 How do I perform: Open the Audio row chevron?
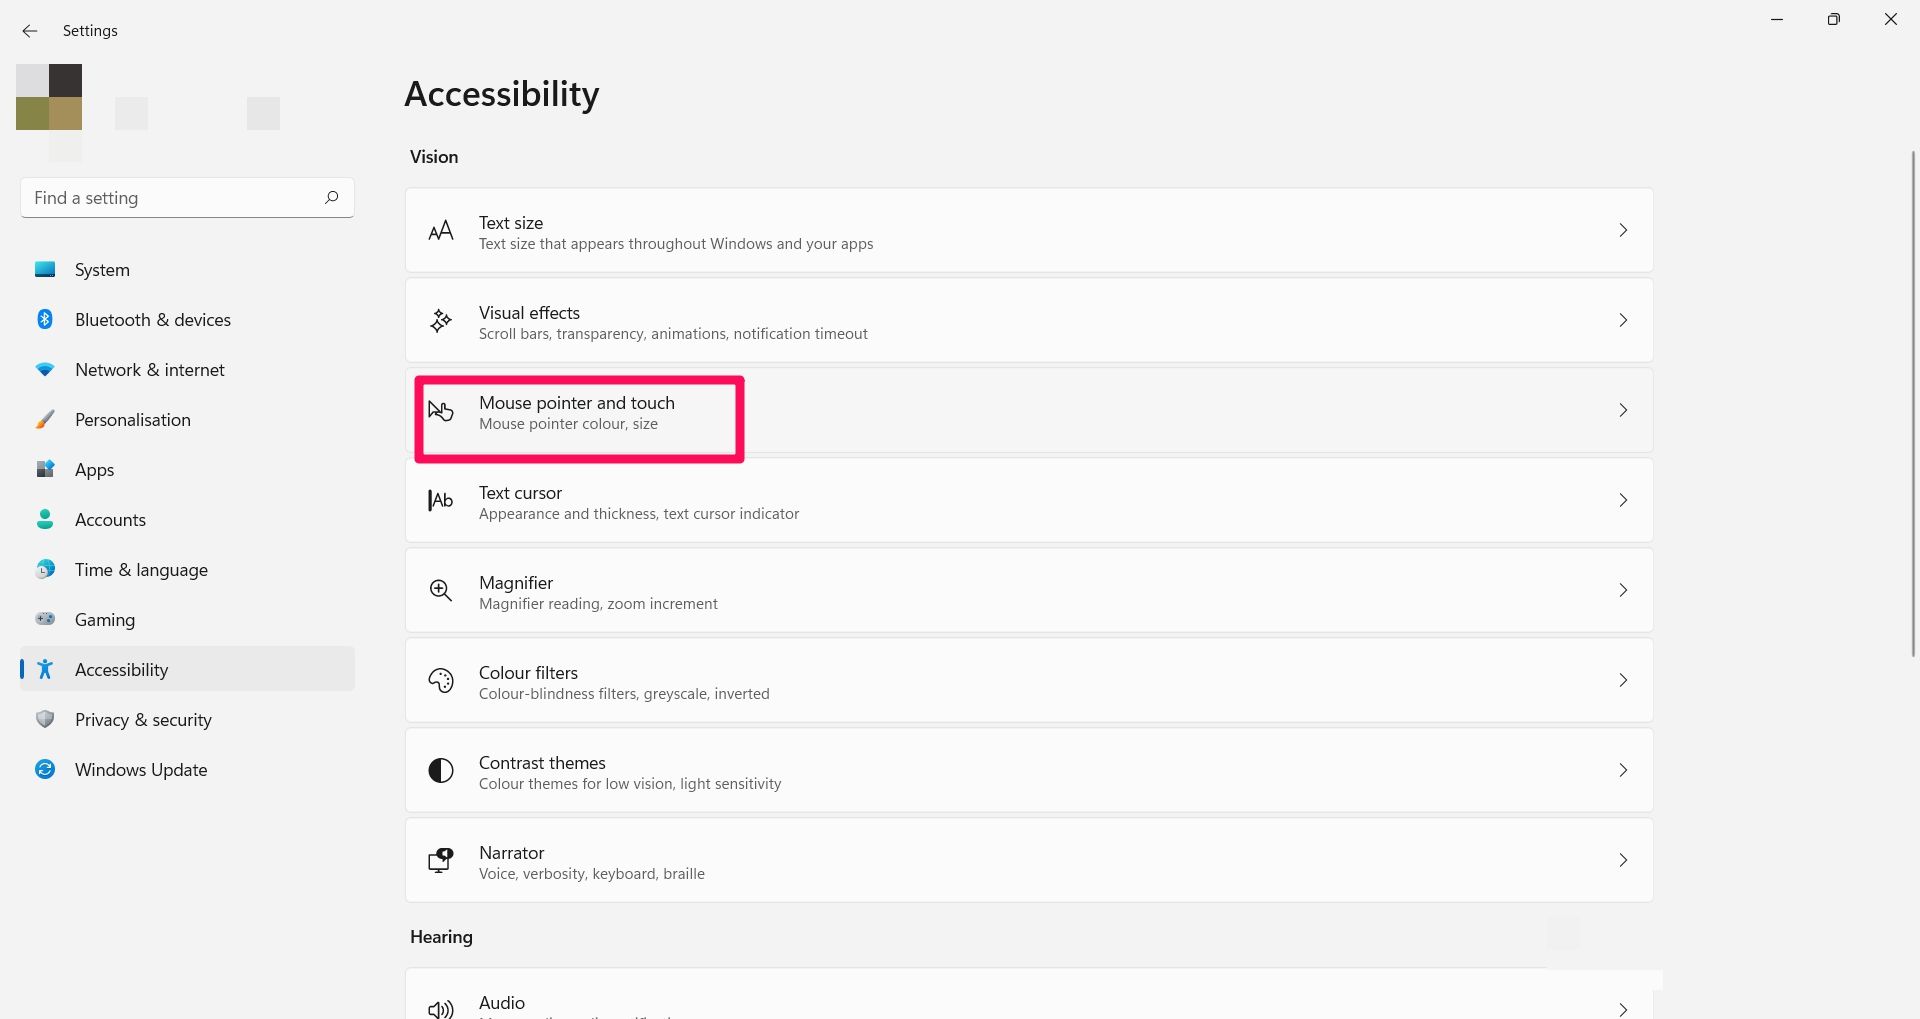pyautogui.click(x=1623, y=1008)
